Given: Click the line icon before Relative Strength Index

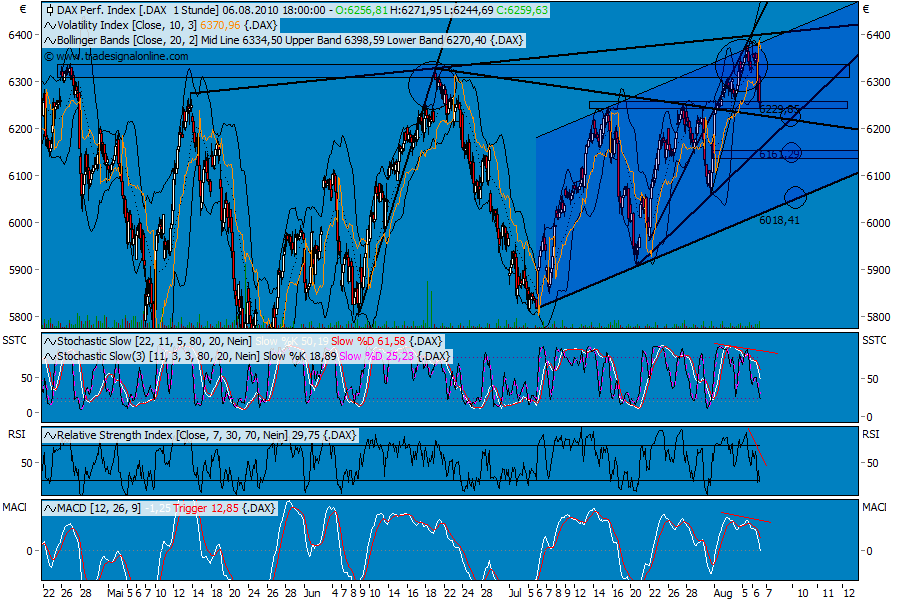Looking at the screenshot, I should (x=50, y=436).
